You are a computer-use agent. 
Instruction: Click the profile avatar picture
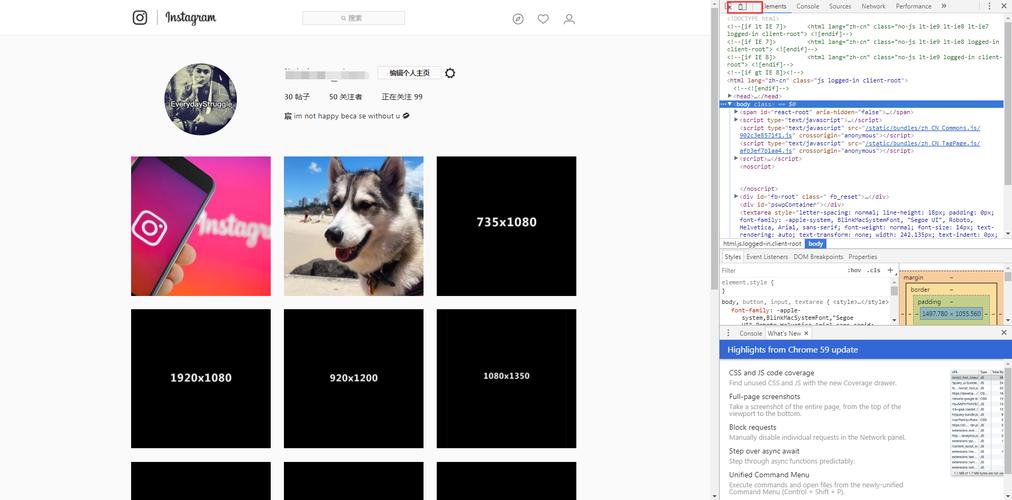(x=200, y=99)
